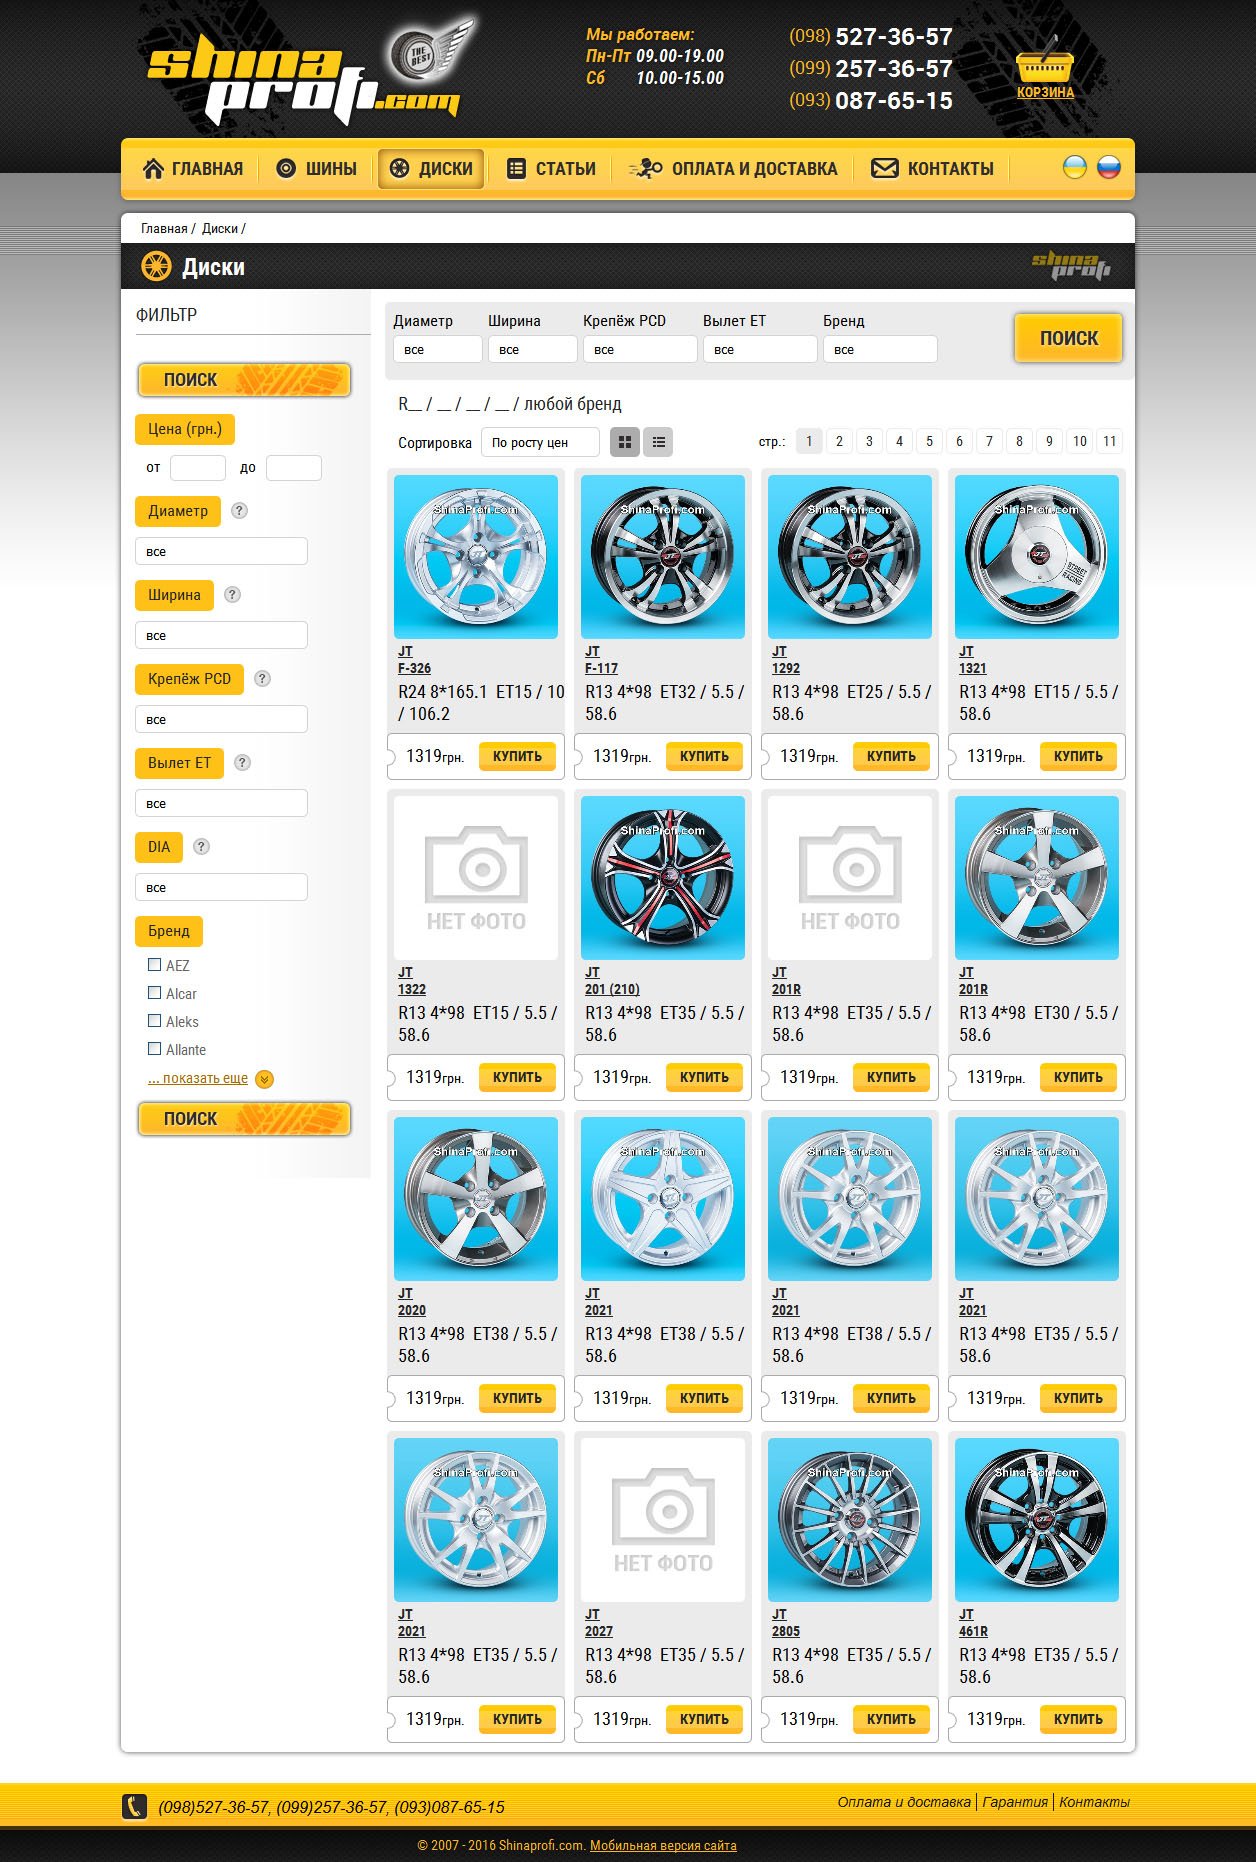This screenshot has height=1862, width=1256.
Task: Open the JT 2020 wheel thumbnail
Action: tap(476, 1199)
